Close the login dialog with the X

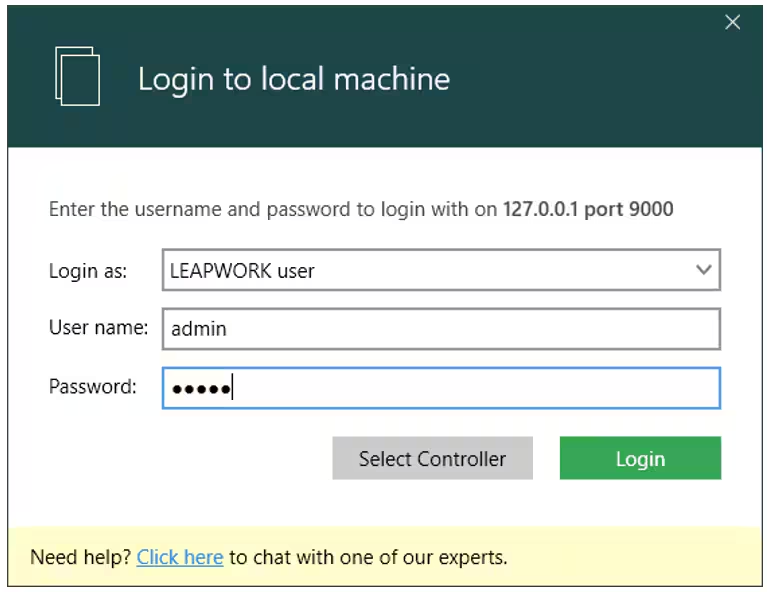733,22
